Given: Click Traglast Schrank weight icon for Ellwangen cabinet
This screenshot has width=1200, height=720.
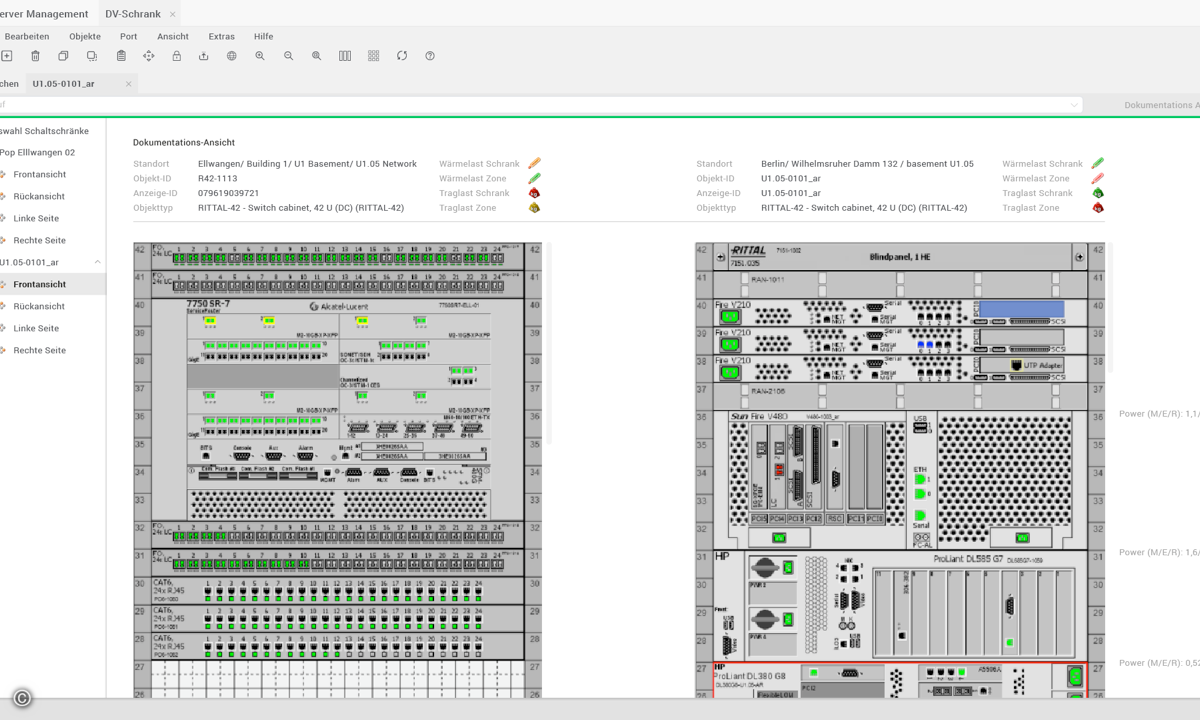Looking at the screenshot, I should (x=534, y=193).
